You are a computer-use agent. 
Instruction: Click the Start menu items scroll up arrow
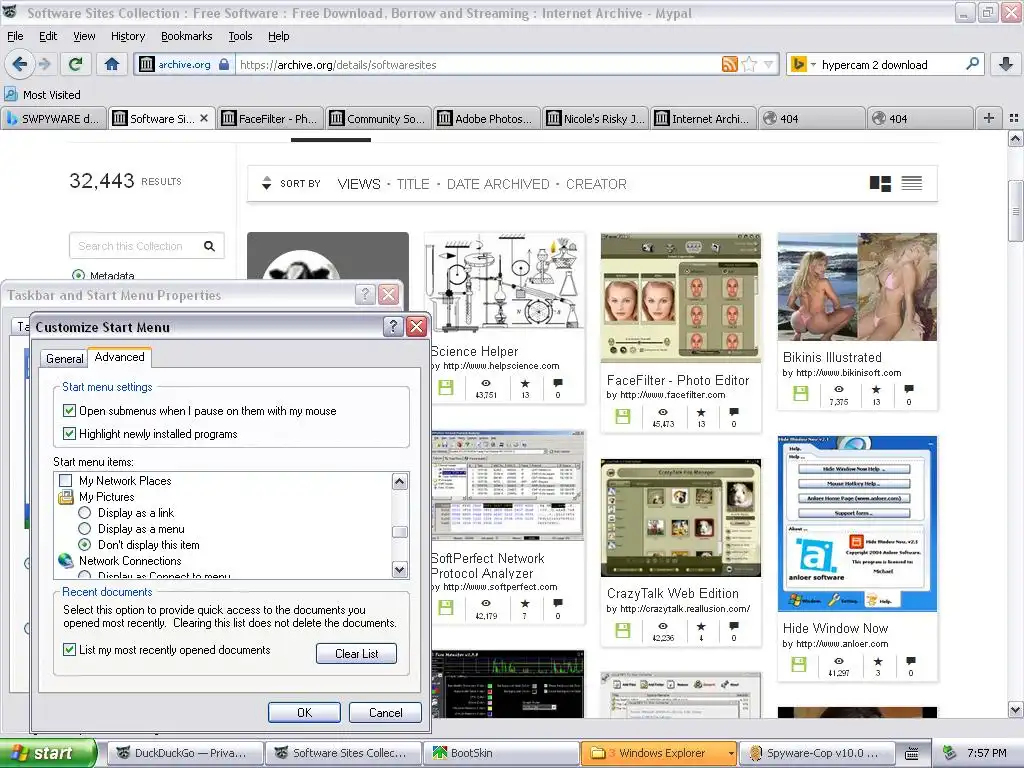point(400,482)
